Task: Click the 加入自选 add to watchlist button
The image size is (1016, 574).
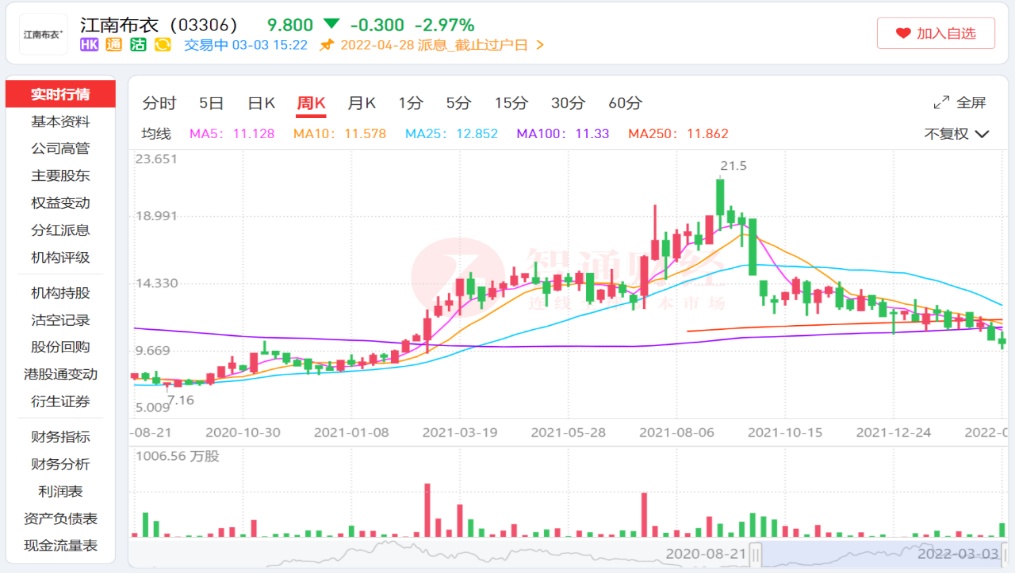Action: (x=936, y=33)
